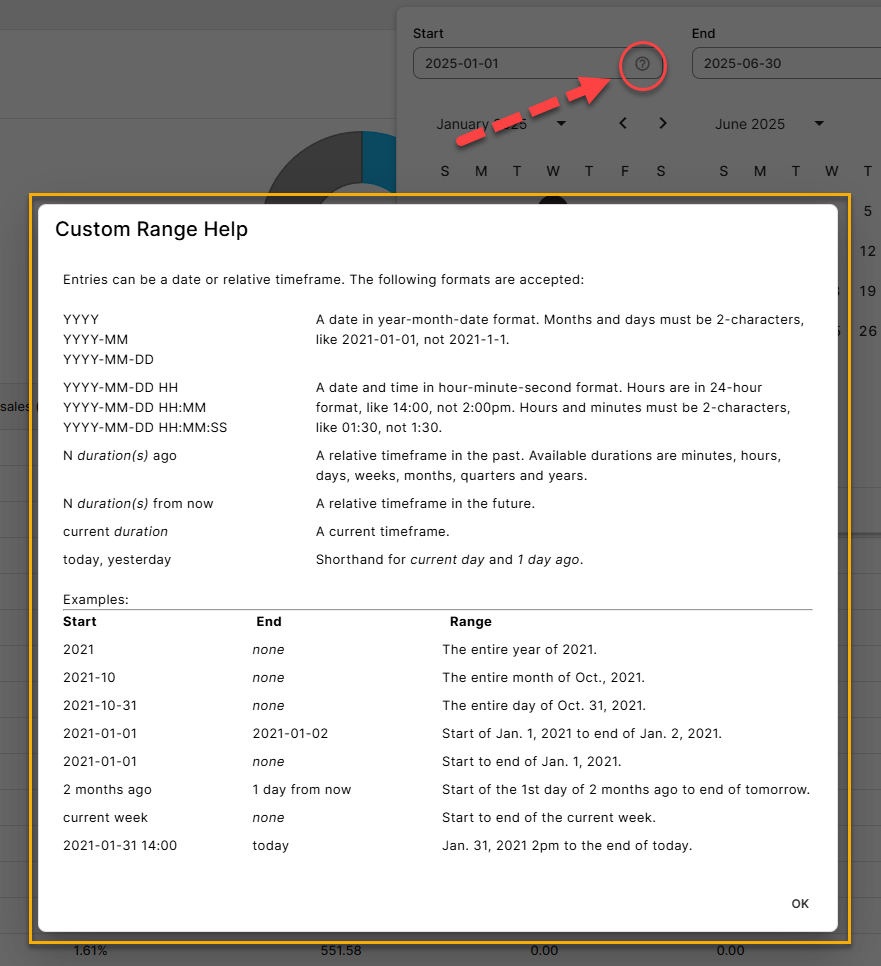Go to previous month with left chevron
This screenshot has width=881, height=966.
pos(623,123)
